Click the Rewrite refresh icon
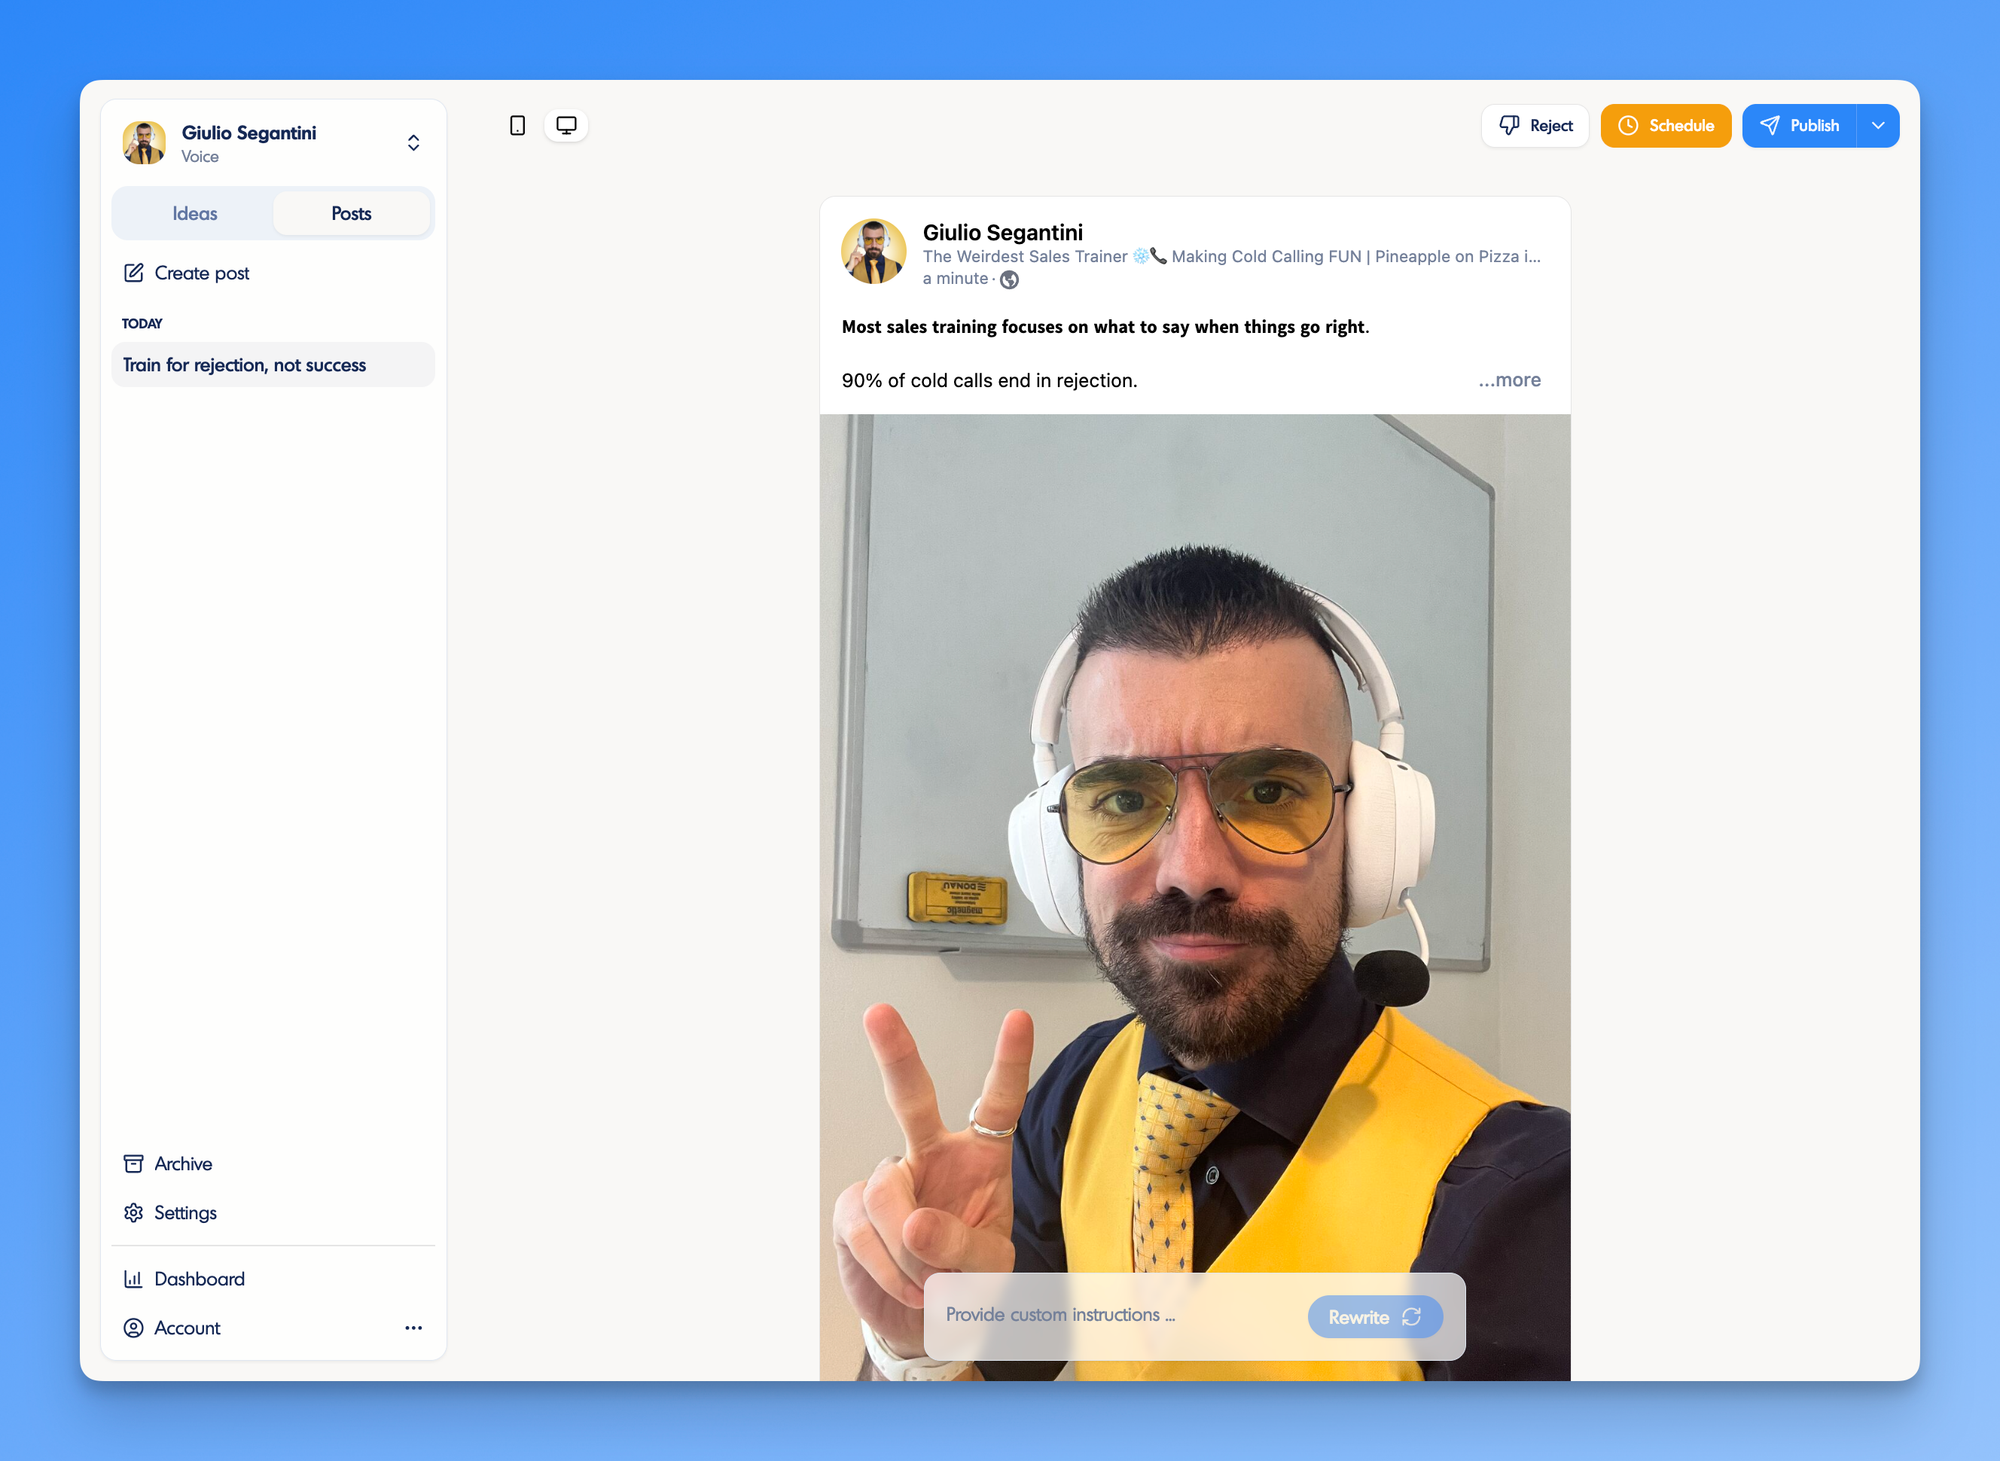The height and width of the screenshot is (1461, 2000). pos(1414,1316)
